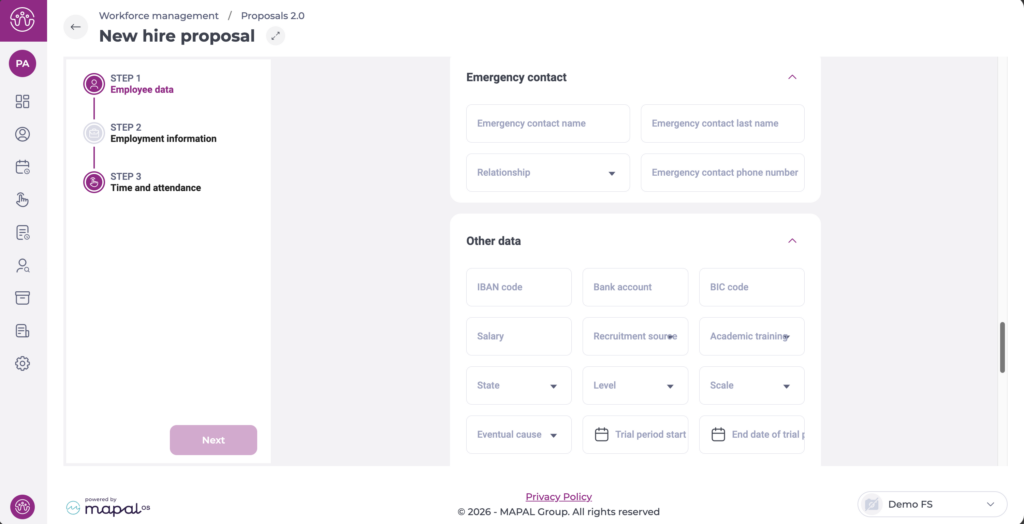Click the calendar icon for Trial period start

602,435
